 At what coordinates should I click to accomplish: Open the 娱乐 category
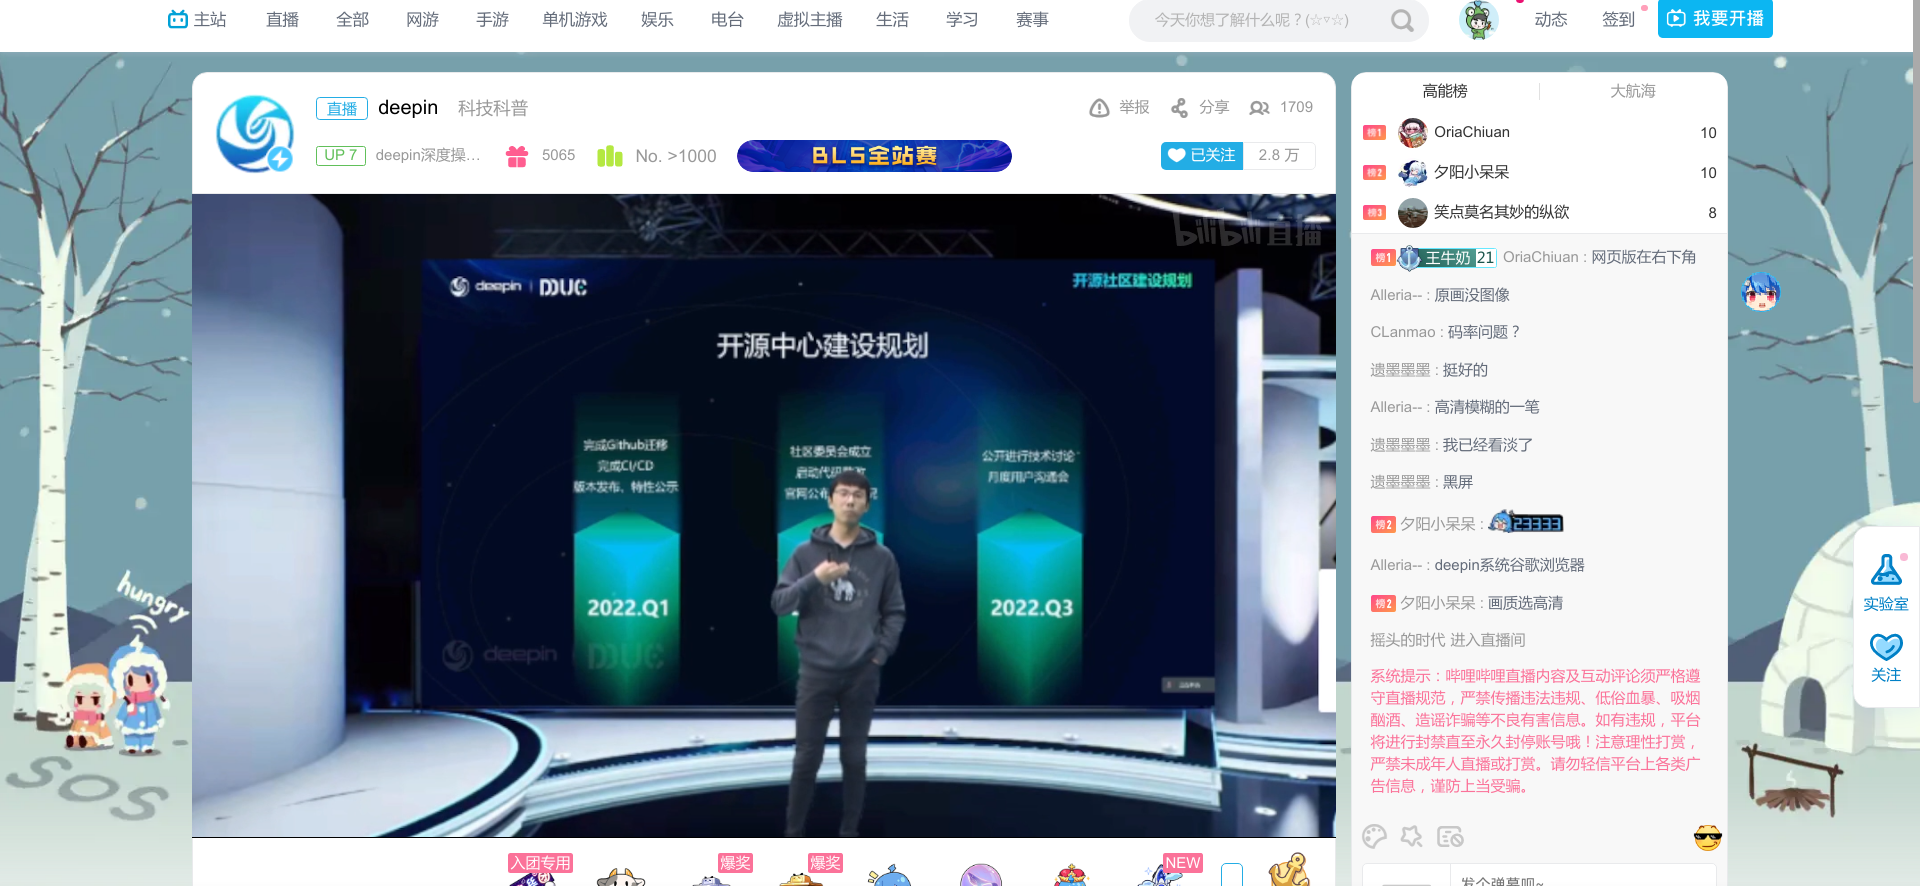click(657, 19)
